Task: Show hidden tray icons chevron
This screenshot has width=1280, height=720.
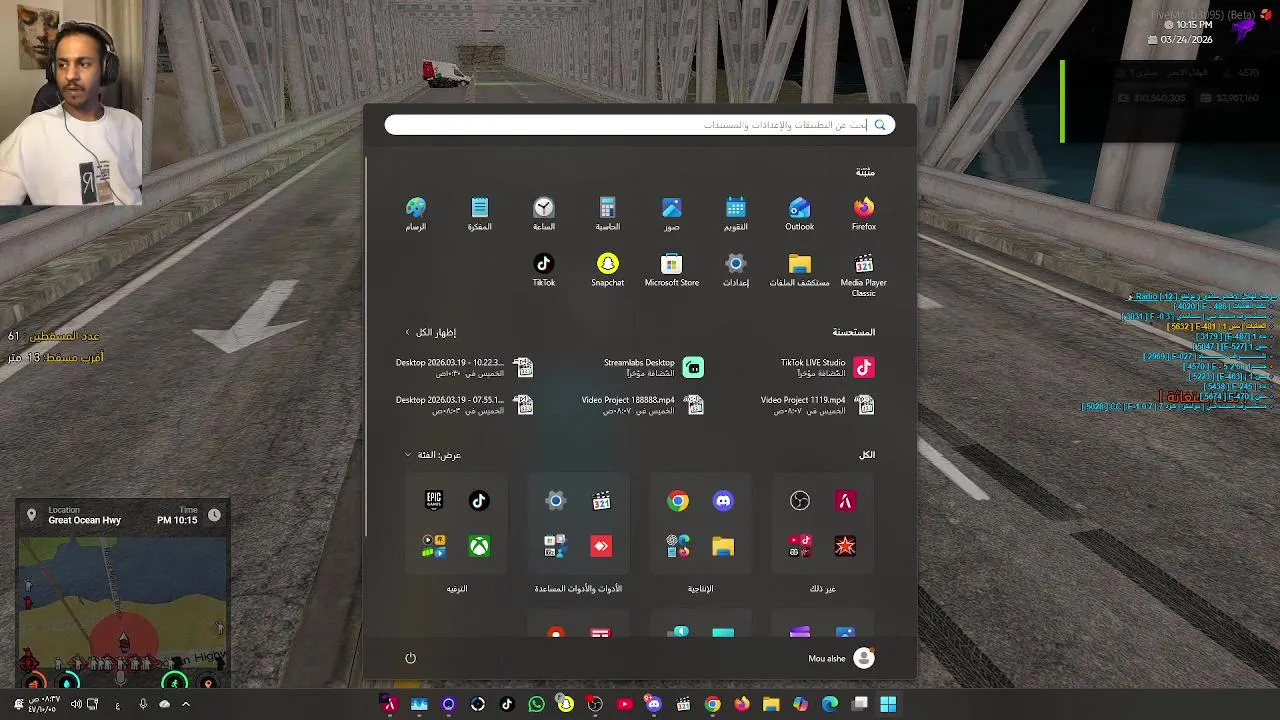Action: (185, 704)
